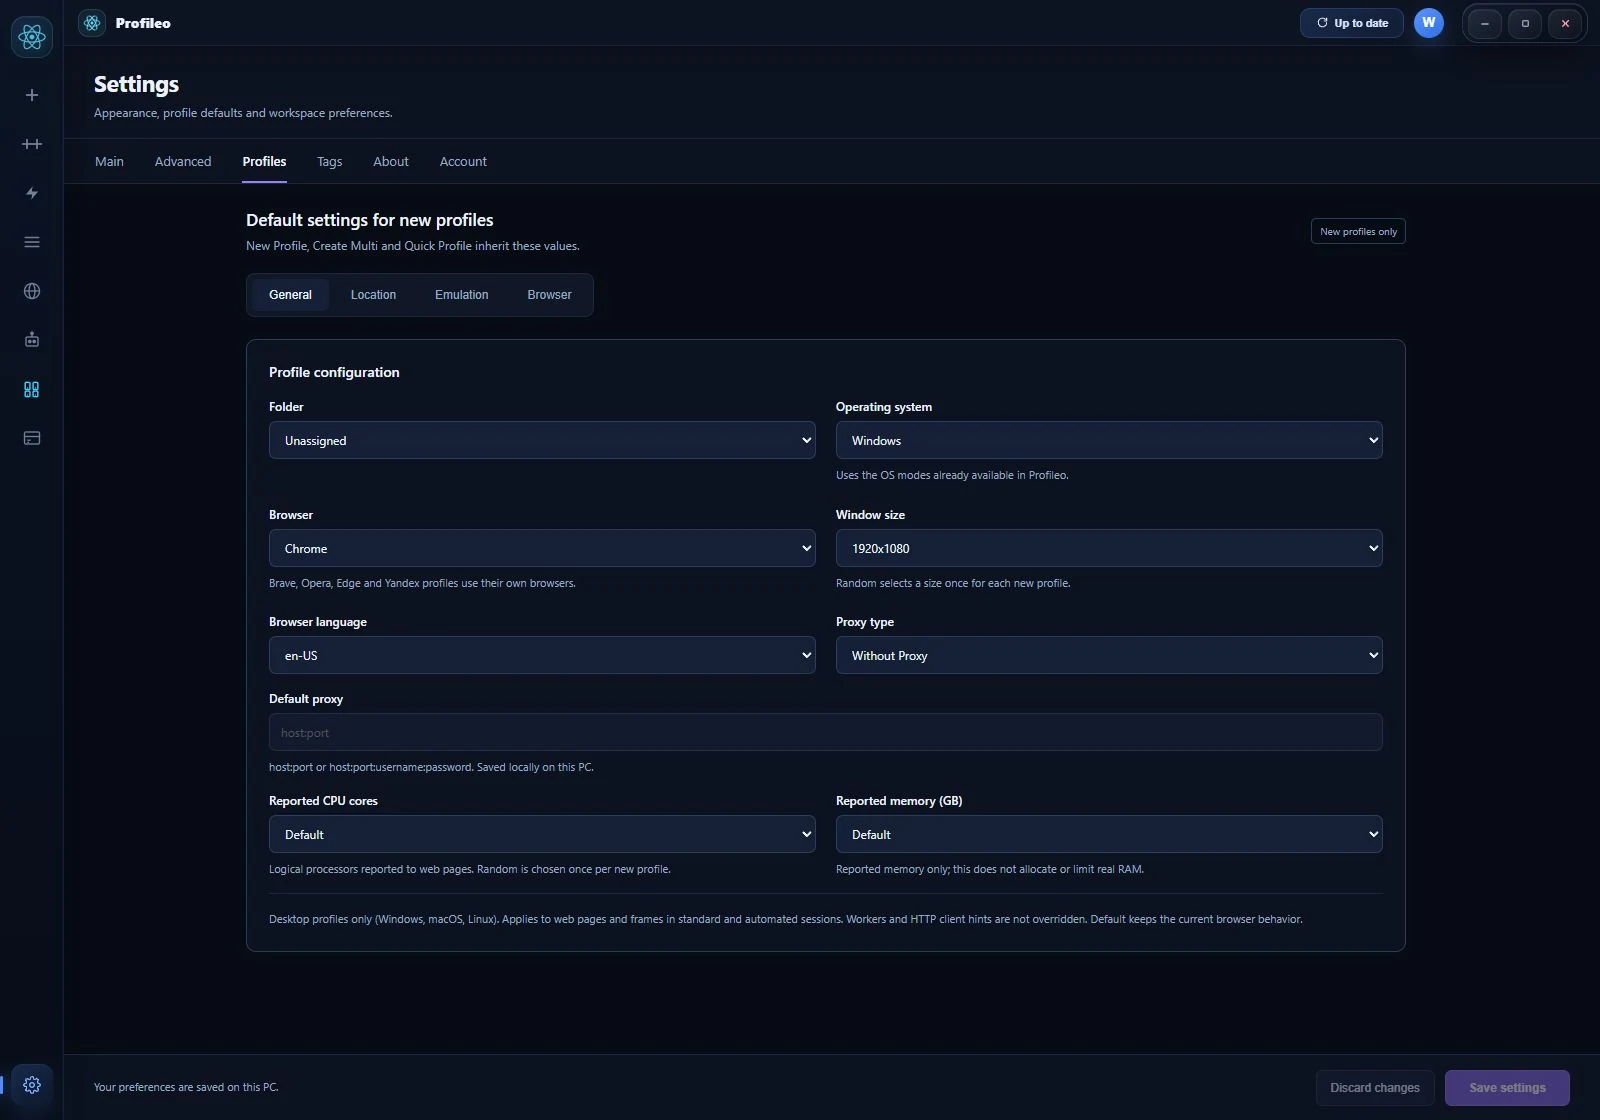Open the robot automation icon in sidebar
1600x1120 pixels.
pos(32,340)
